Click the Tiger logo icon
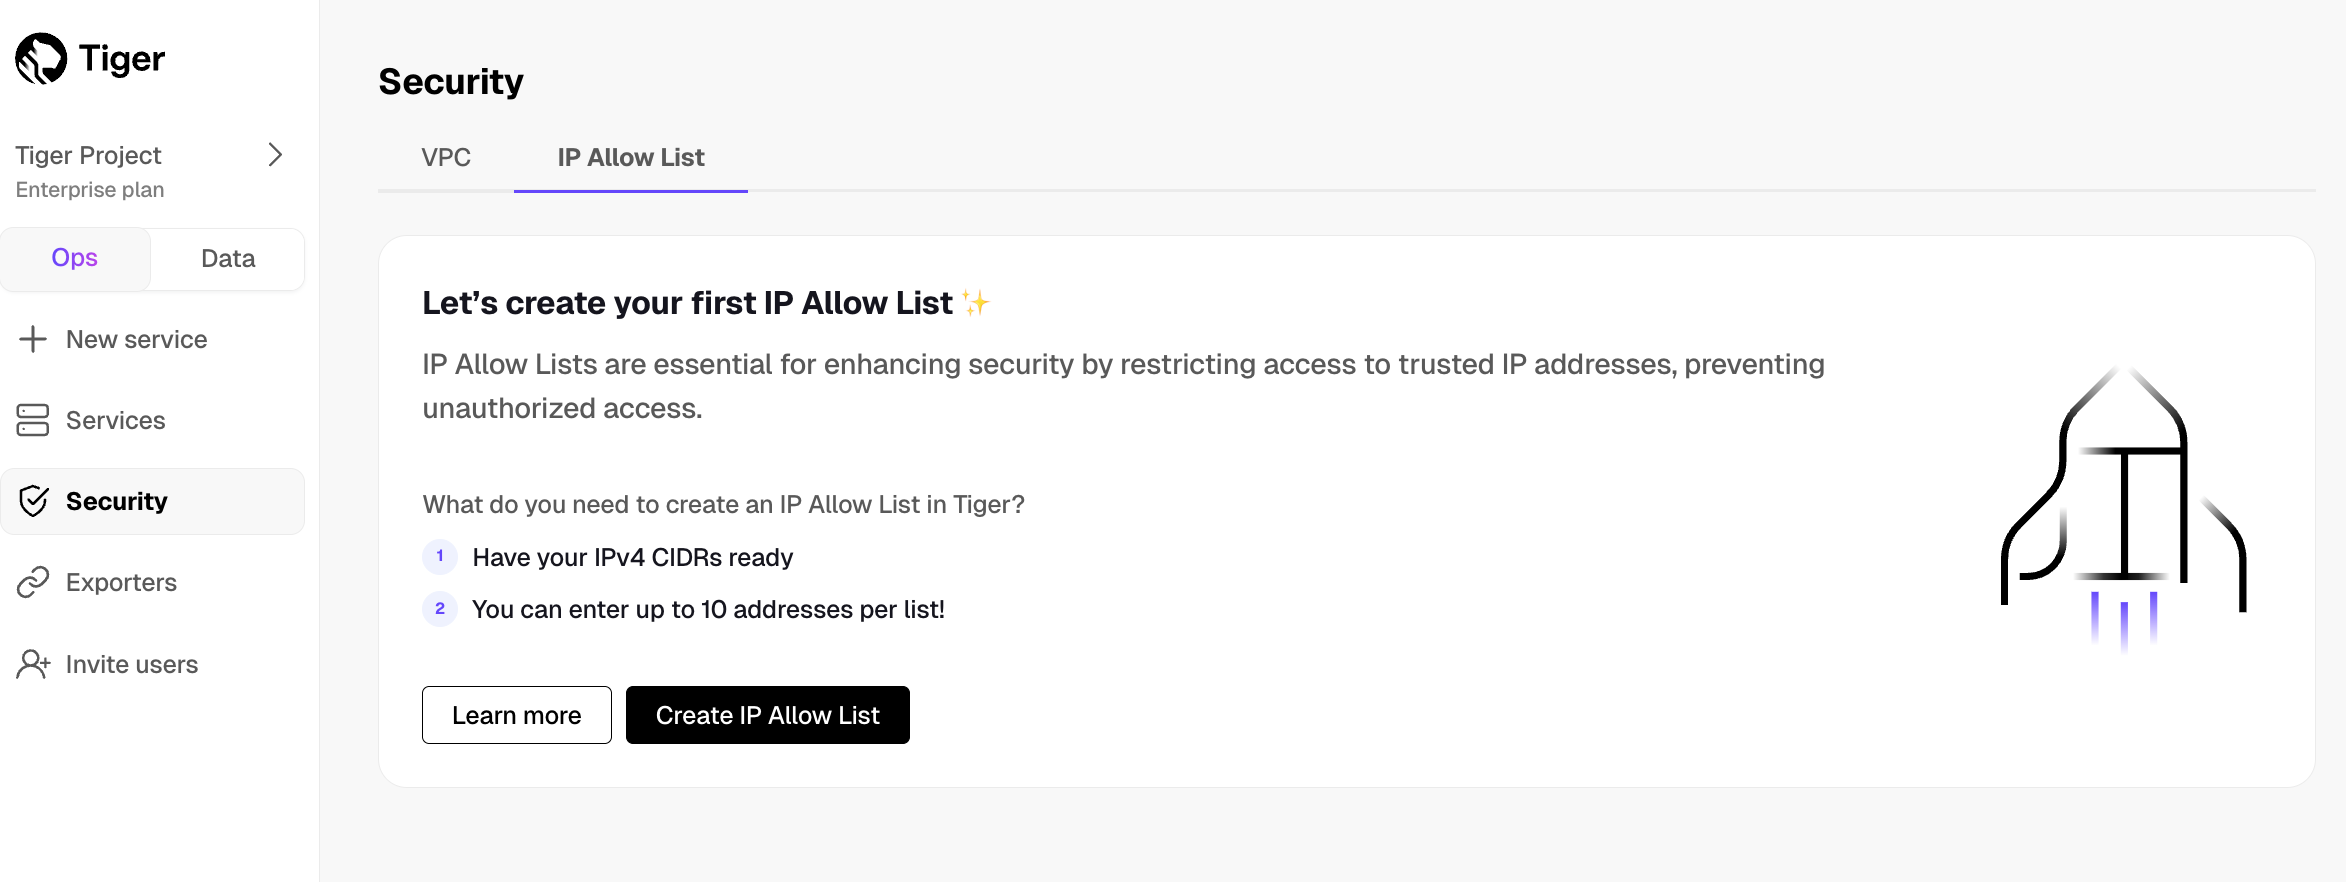This screenshot has height=882, width=2346. (x=37, y=58)
